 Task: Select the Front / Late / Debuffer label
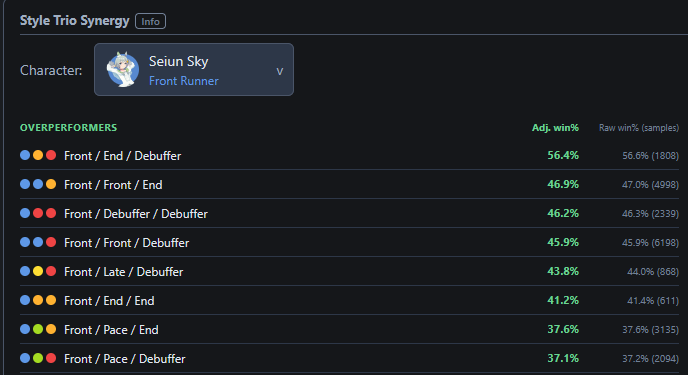[x=123, y=271]
